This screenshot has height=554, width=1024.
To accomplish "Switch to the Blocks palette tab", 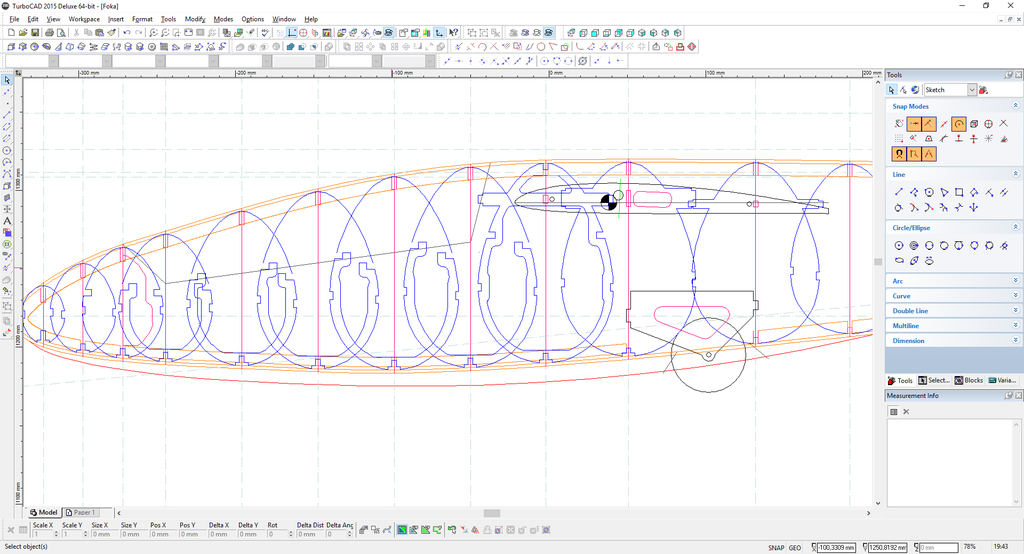I will click(969, 380).
